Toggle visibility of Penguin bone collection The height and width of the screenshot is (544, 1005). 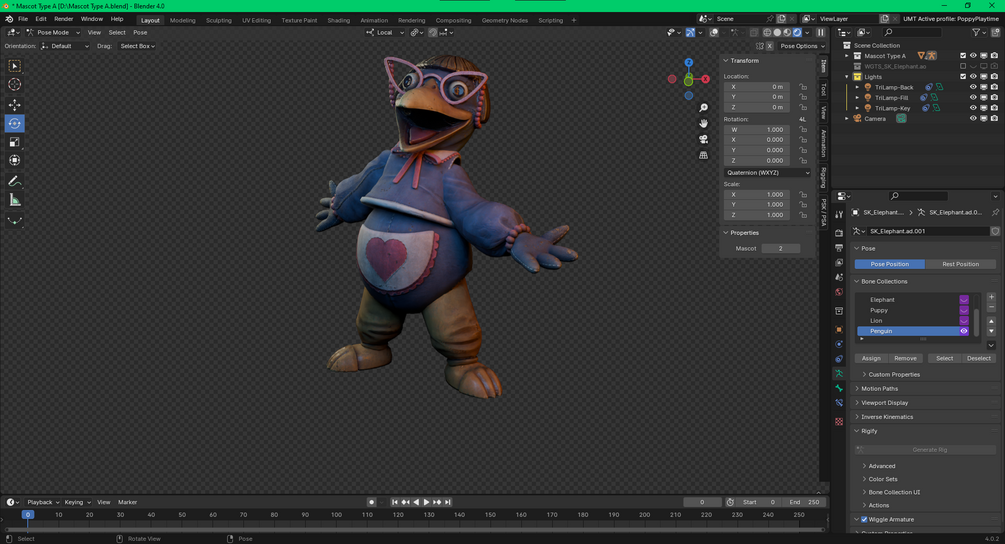[x=964, y=331]
